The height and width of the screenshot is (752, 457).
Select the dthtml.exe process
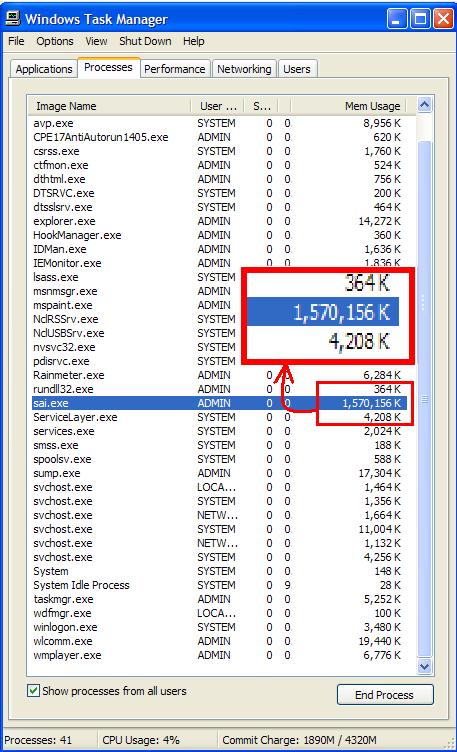tap(220, 179)
